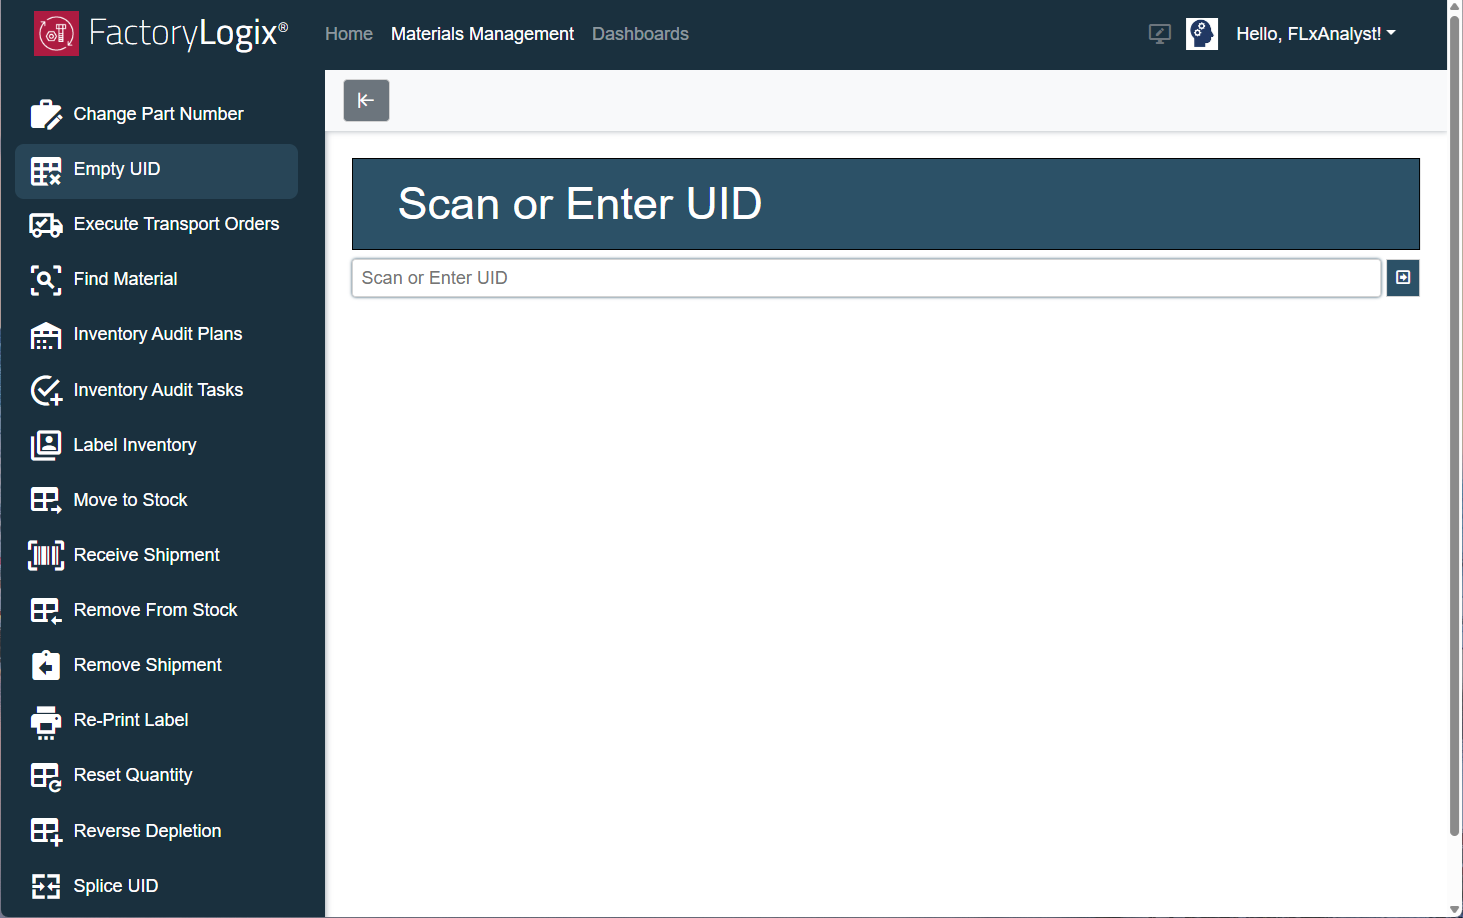This screenshot has height=918, width=1463.
Task: Switch to Materials Management
Action: [x=482, y=33]
